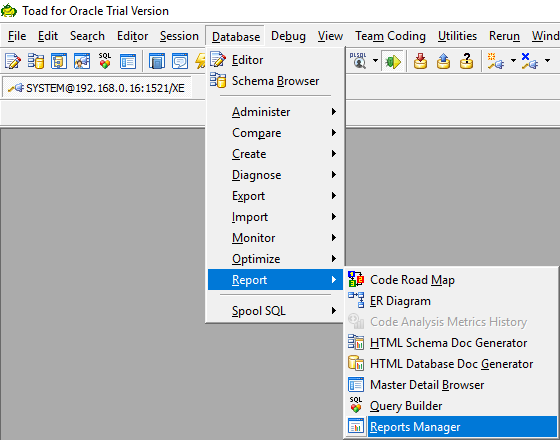
Task: Click the New Connection plug icon
Action: 495,61
